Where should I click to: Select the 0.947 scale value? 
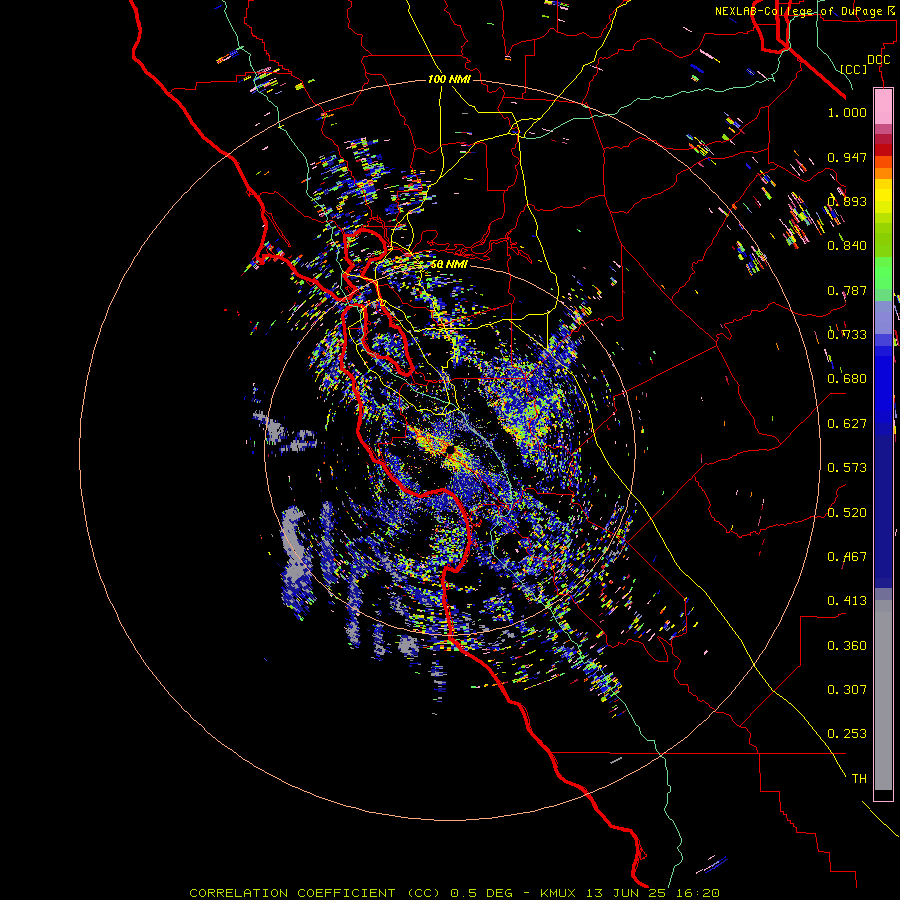847,157
